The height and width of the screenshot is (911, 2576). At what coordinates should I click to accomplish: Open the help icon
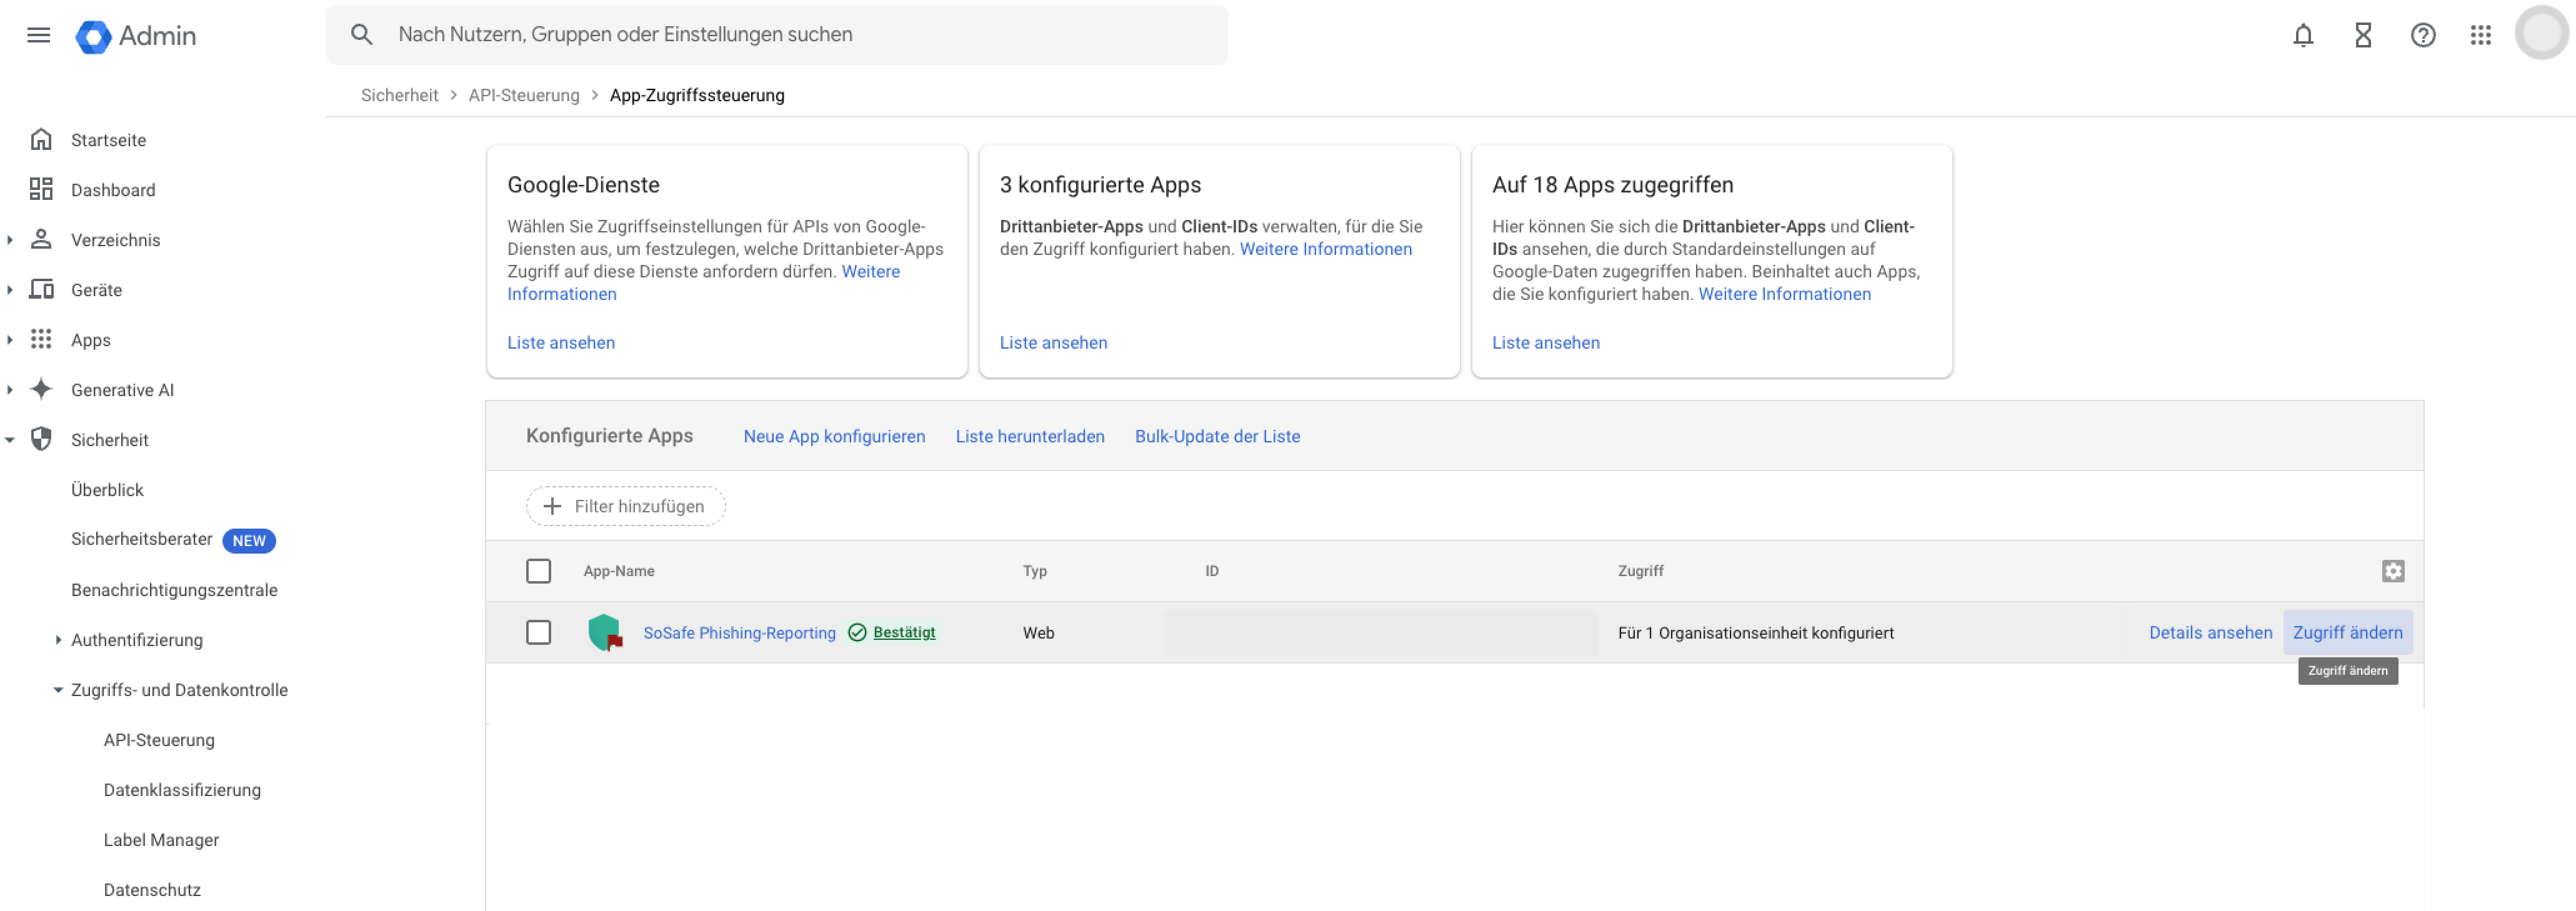[x=2422, y=35]
